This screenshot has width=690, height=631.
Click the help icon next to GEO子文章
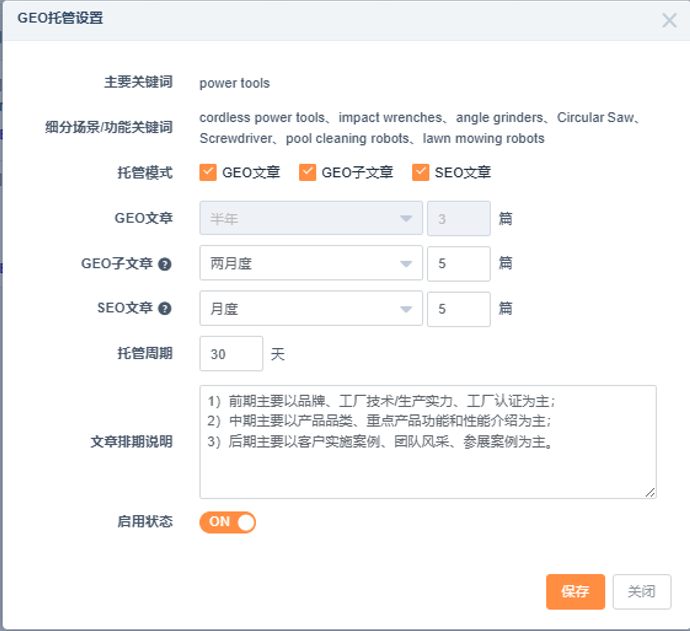[x=165, y=264]
